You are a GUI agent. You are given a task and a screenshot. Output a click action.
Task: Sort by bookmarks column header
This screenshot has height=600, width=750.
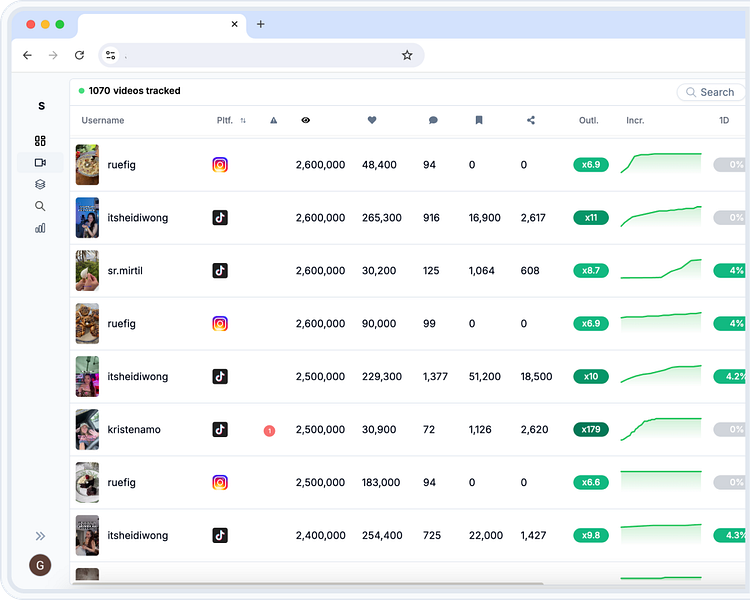click(479, 121)
